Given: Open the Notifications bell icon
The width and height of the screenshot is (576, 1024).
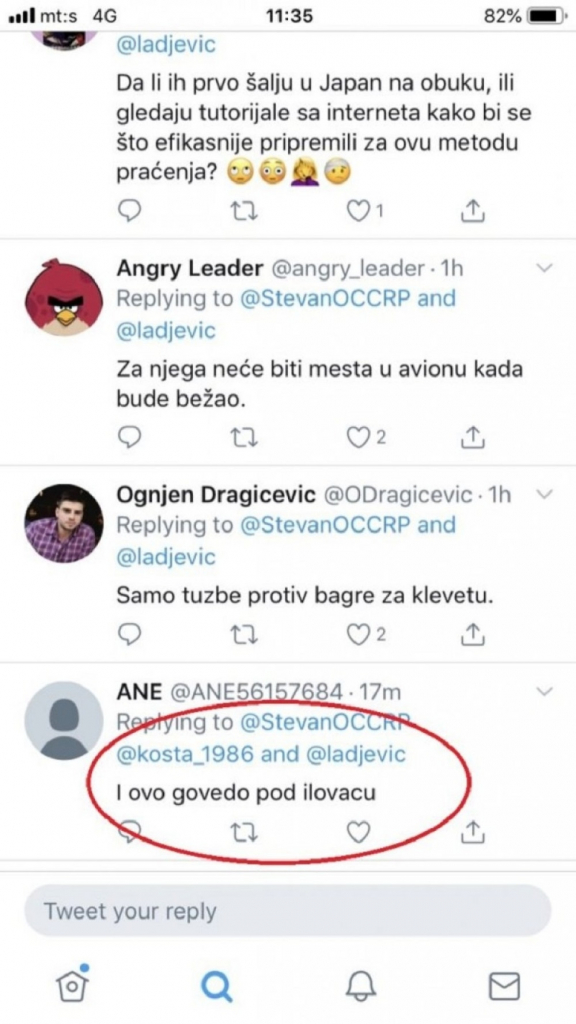Looking at the screenshot, I should 359,986.
